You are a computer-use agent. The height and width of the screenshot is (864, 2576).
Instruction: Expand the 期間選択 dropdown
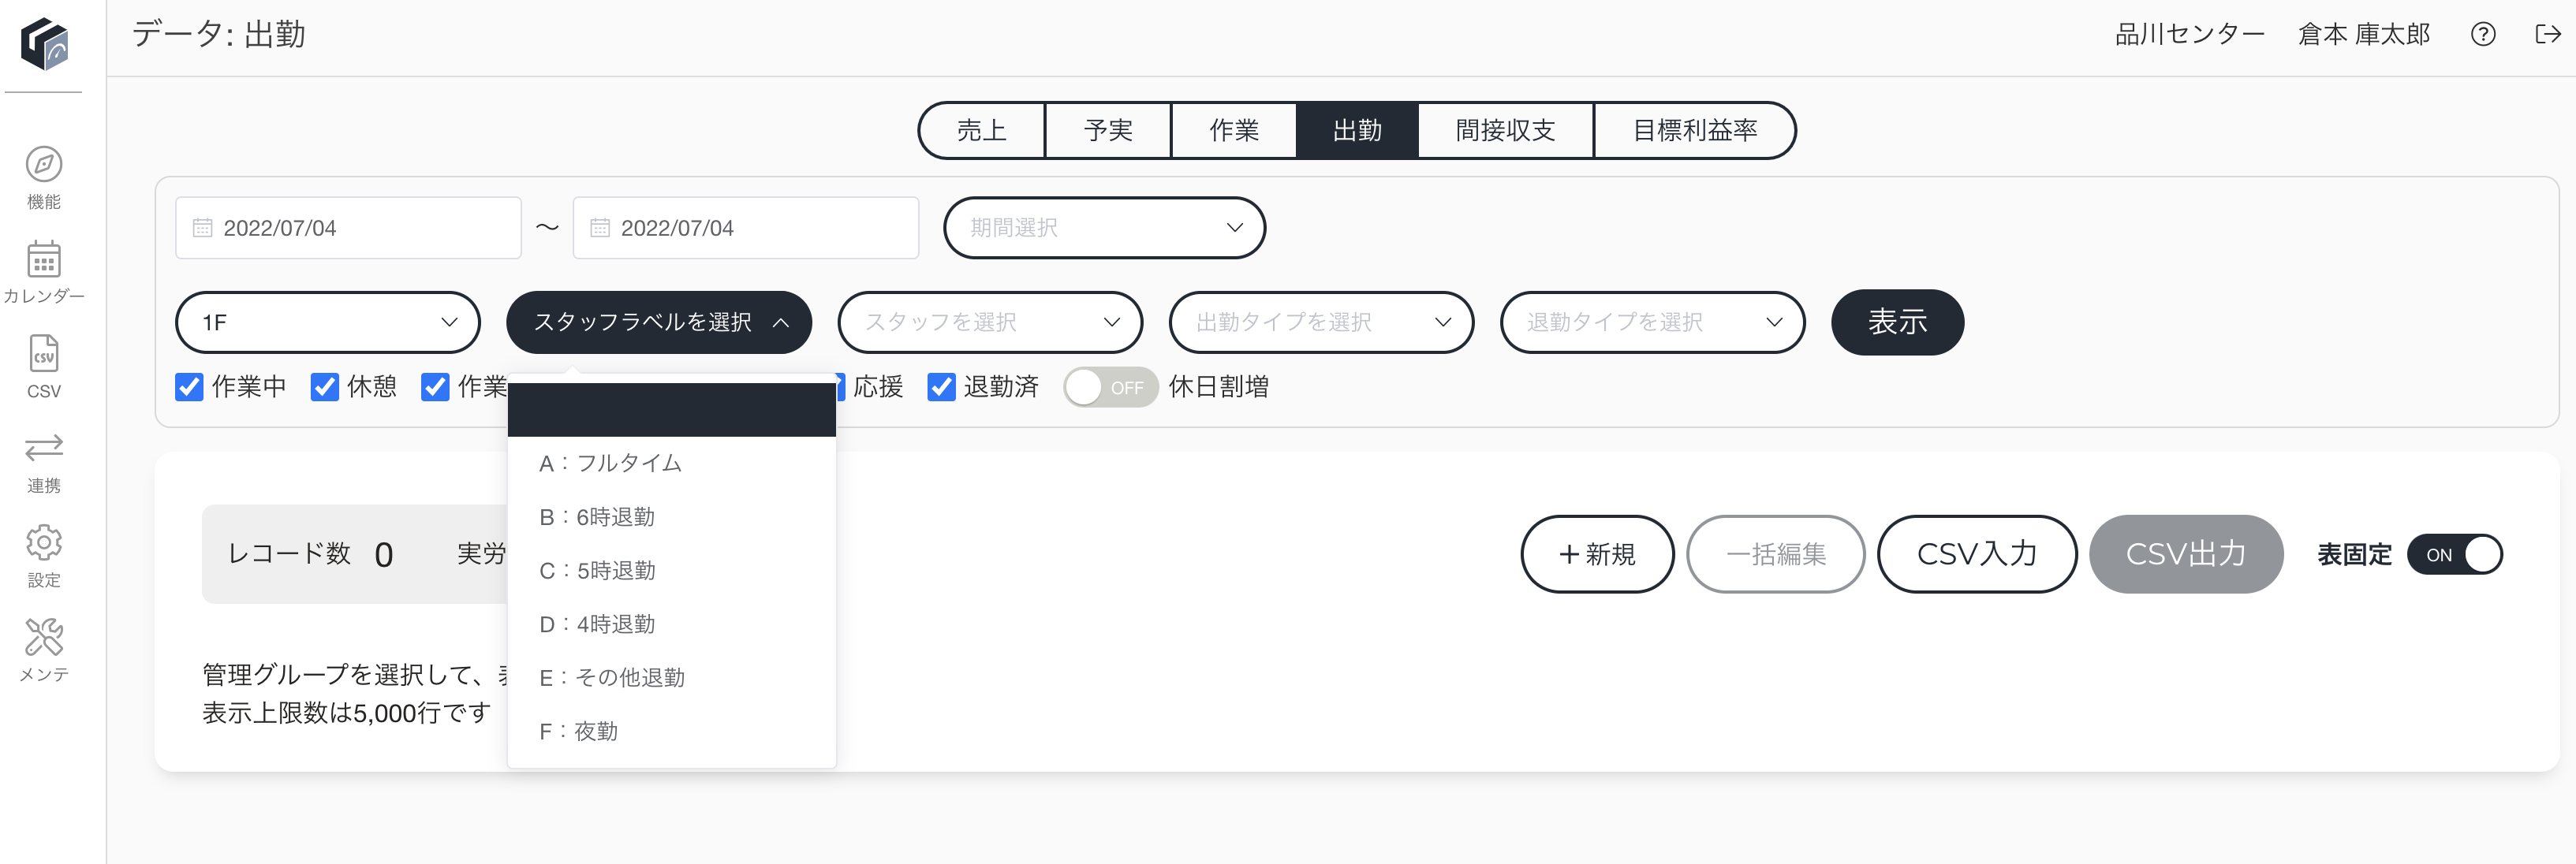point(1104,228)
